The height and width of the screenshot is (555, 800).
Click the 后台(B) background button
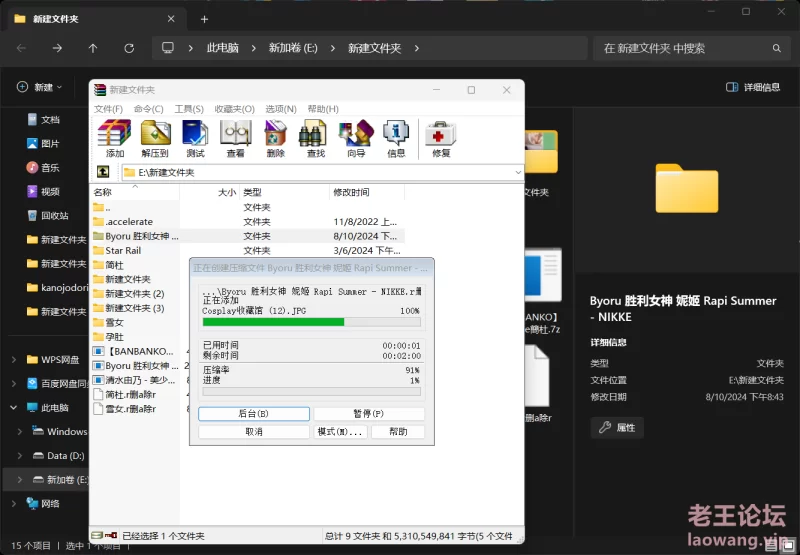254,414
